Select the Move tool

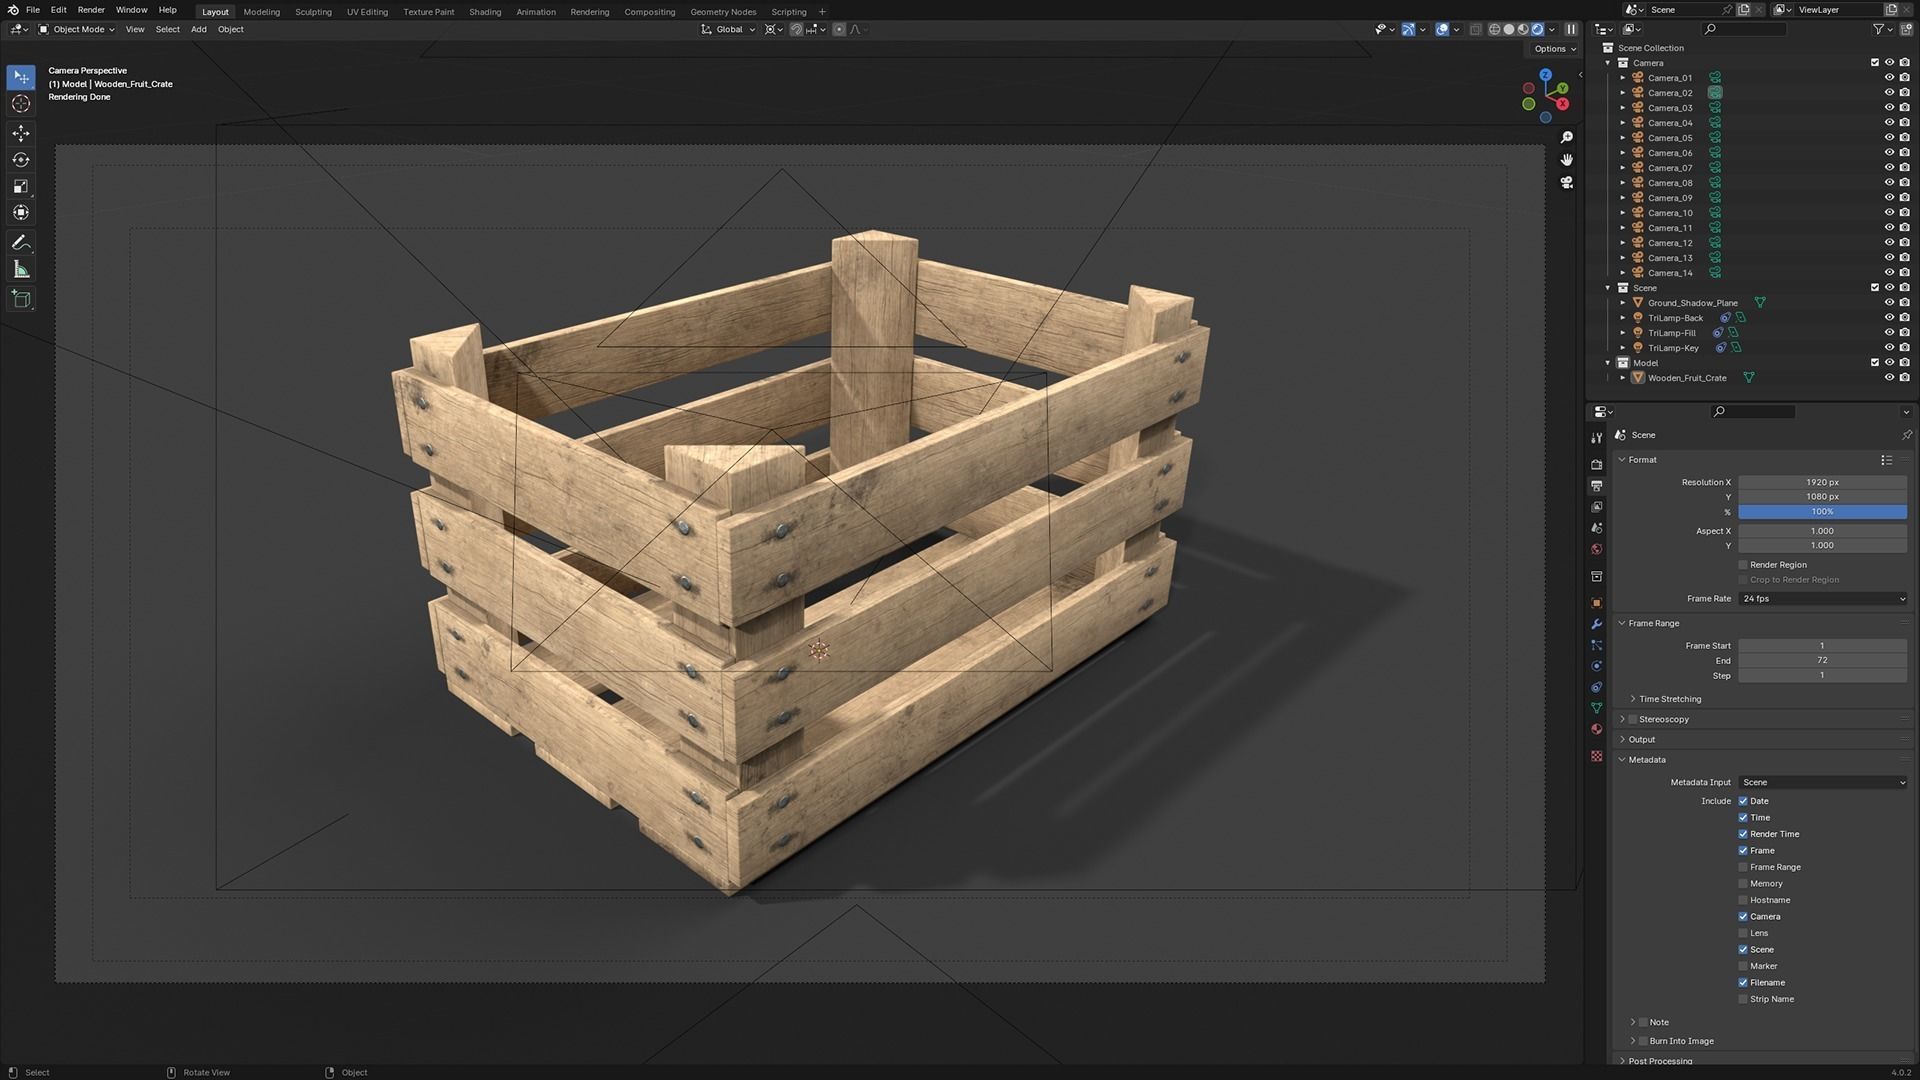21,133
